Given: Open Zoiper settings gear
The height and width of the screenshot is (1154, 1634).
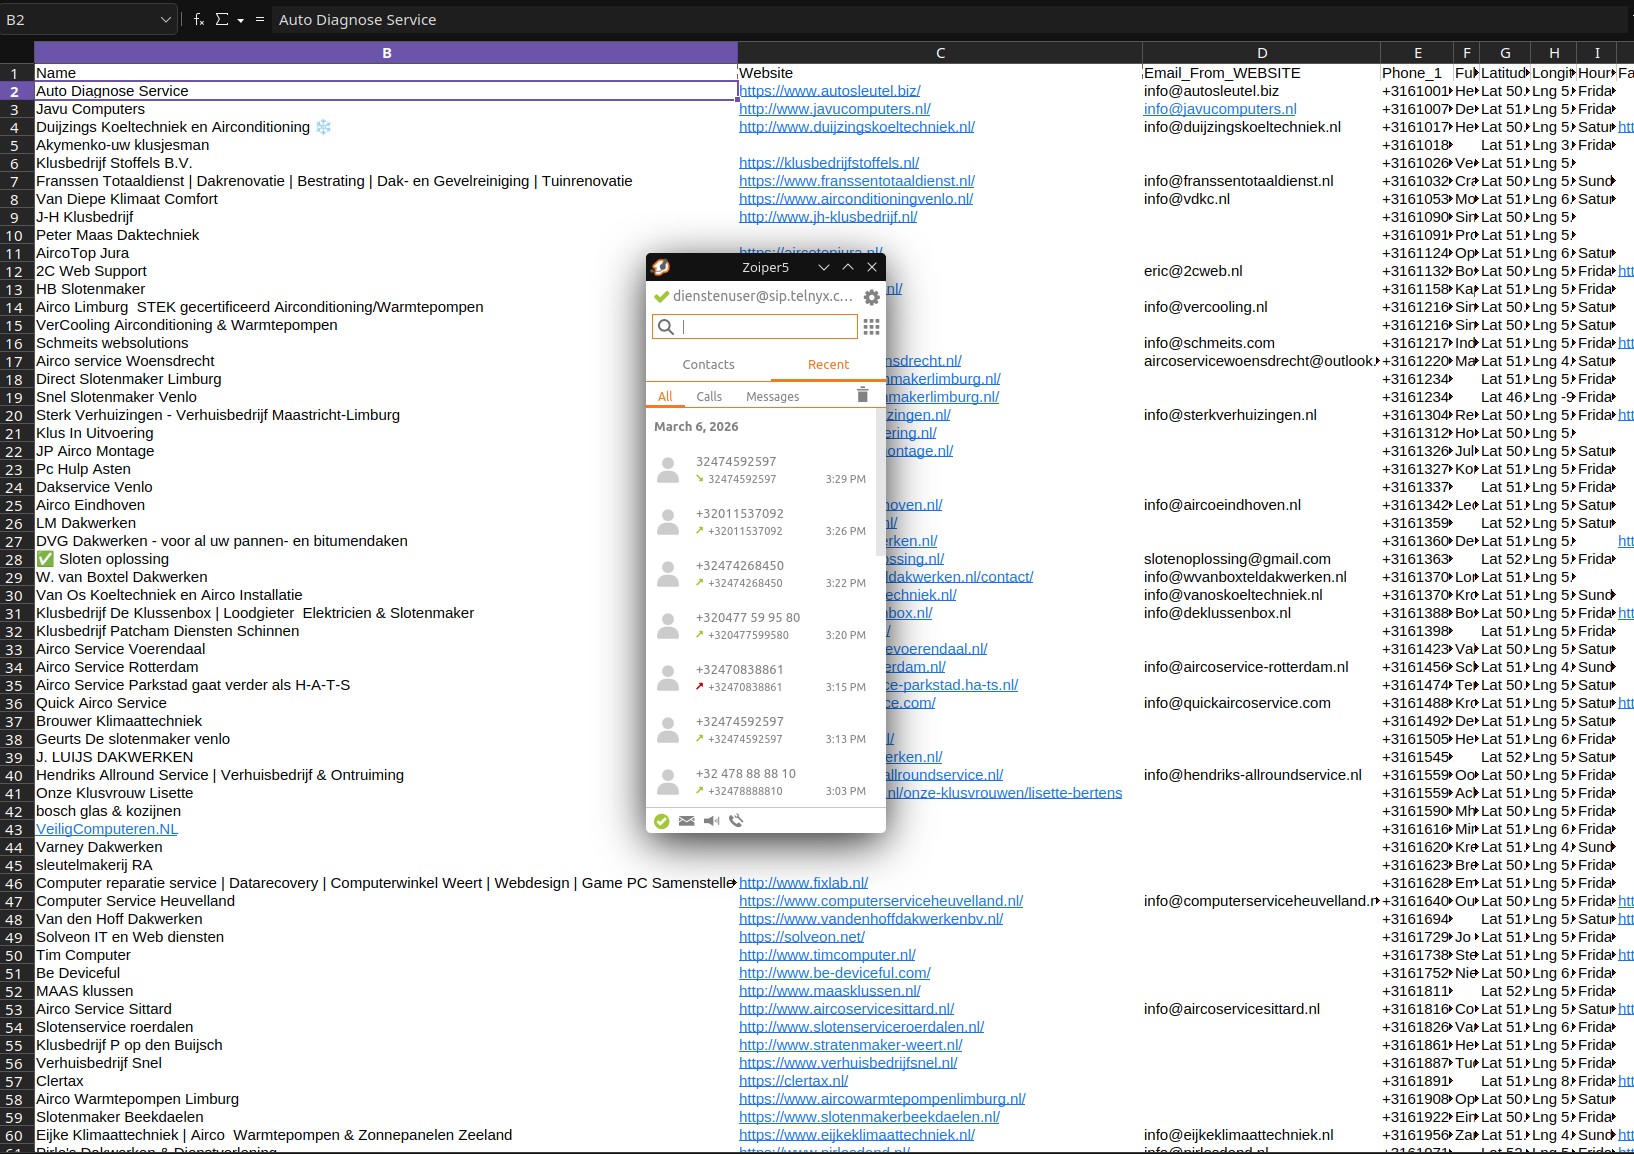Looking at the screenshot, I should [871, 297].
